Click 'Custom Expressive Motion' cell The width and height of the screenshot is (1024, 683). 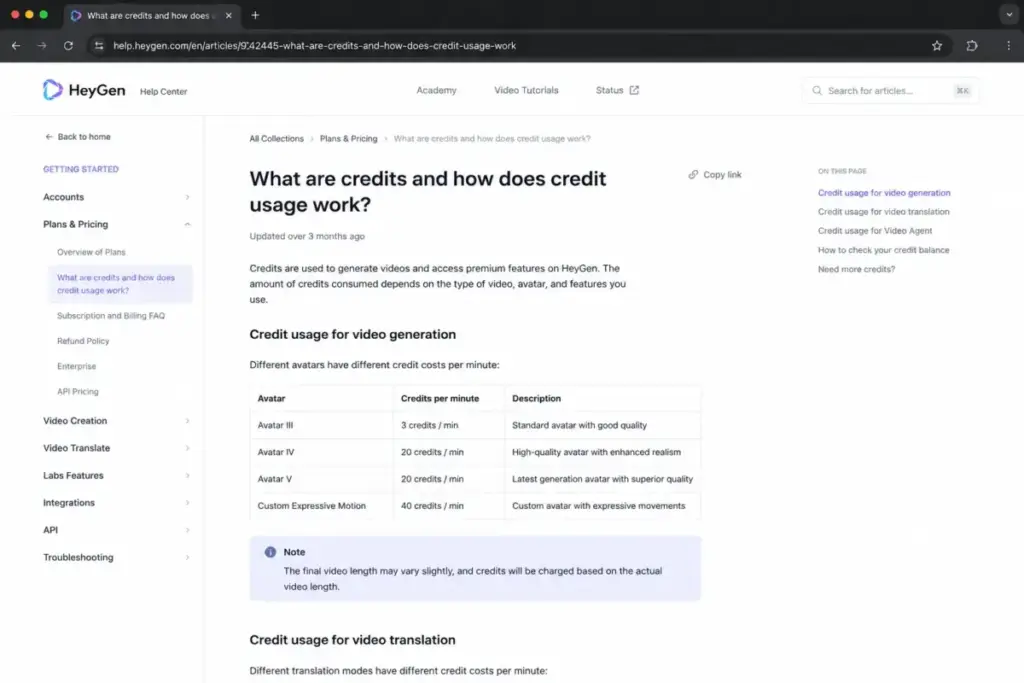[x=321, y=506]
